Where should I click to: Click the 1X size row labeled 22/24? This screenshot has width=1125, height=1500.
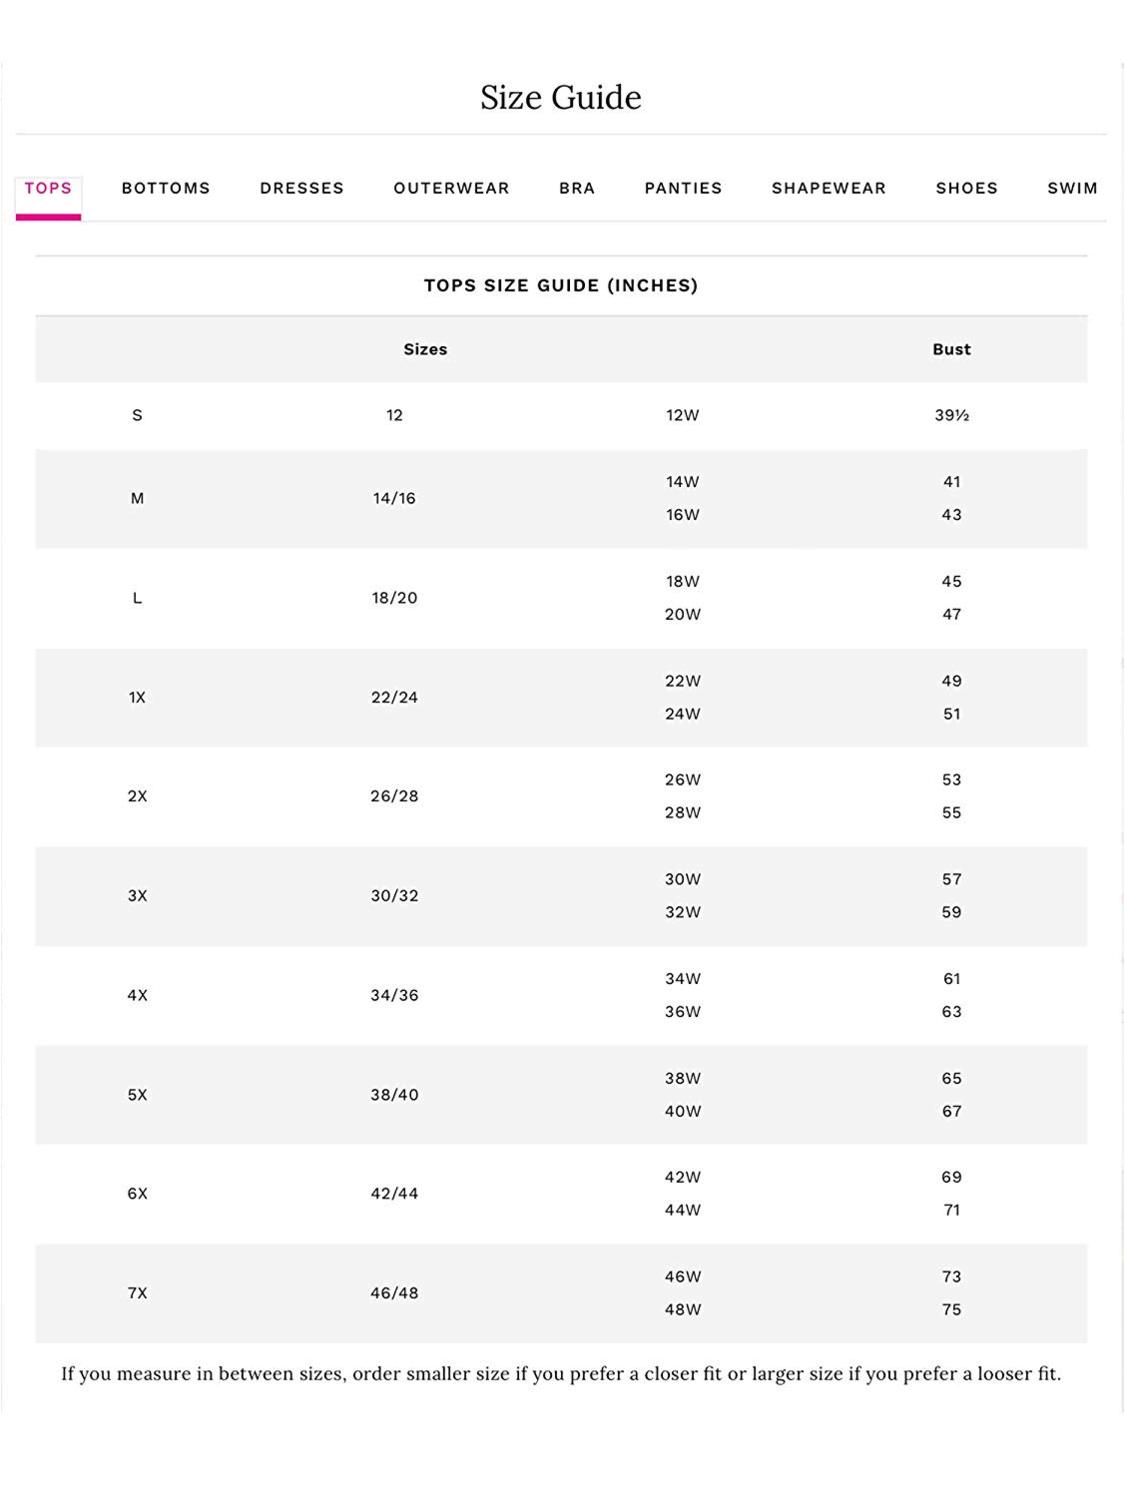click(x=394, y=696)
